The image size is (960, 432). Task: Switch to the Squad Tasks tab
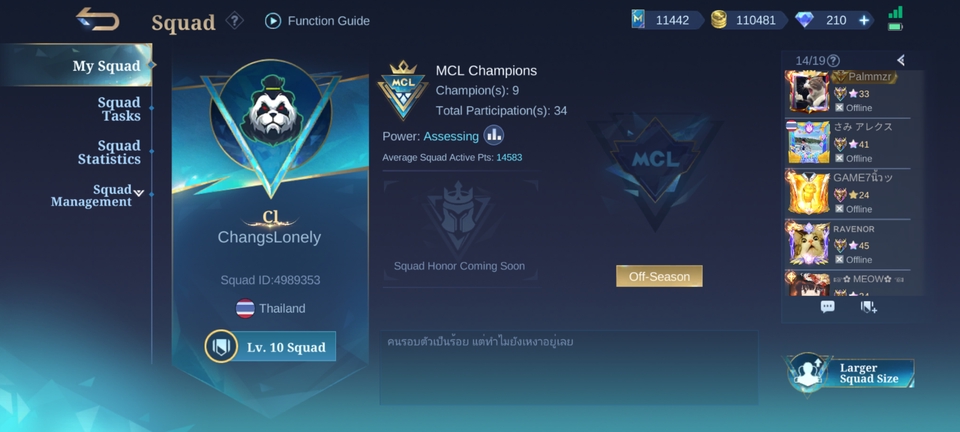coord(119,109)
